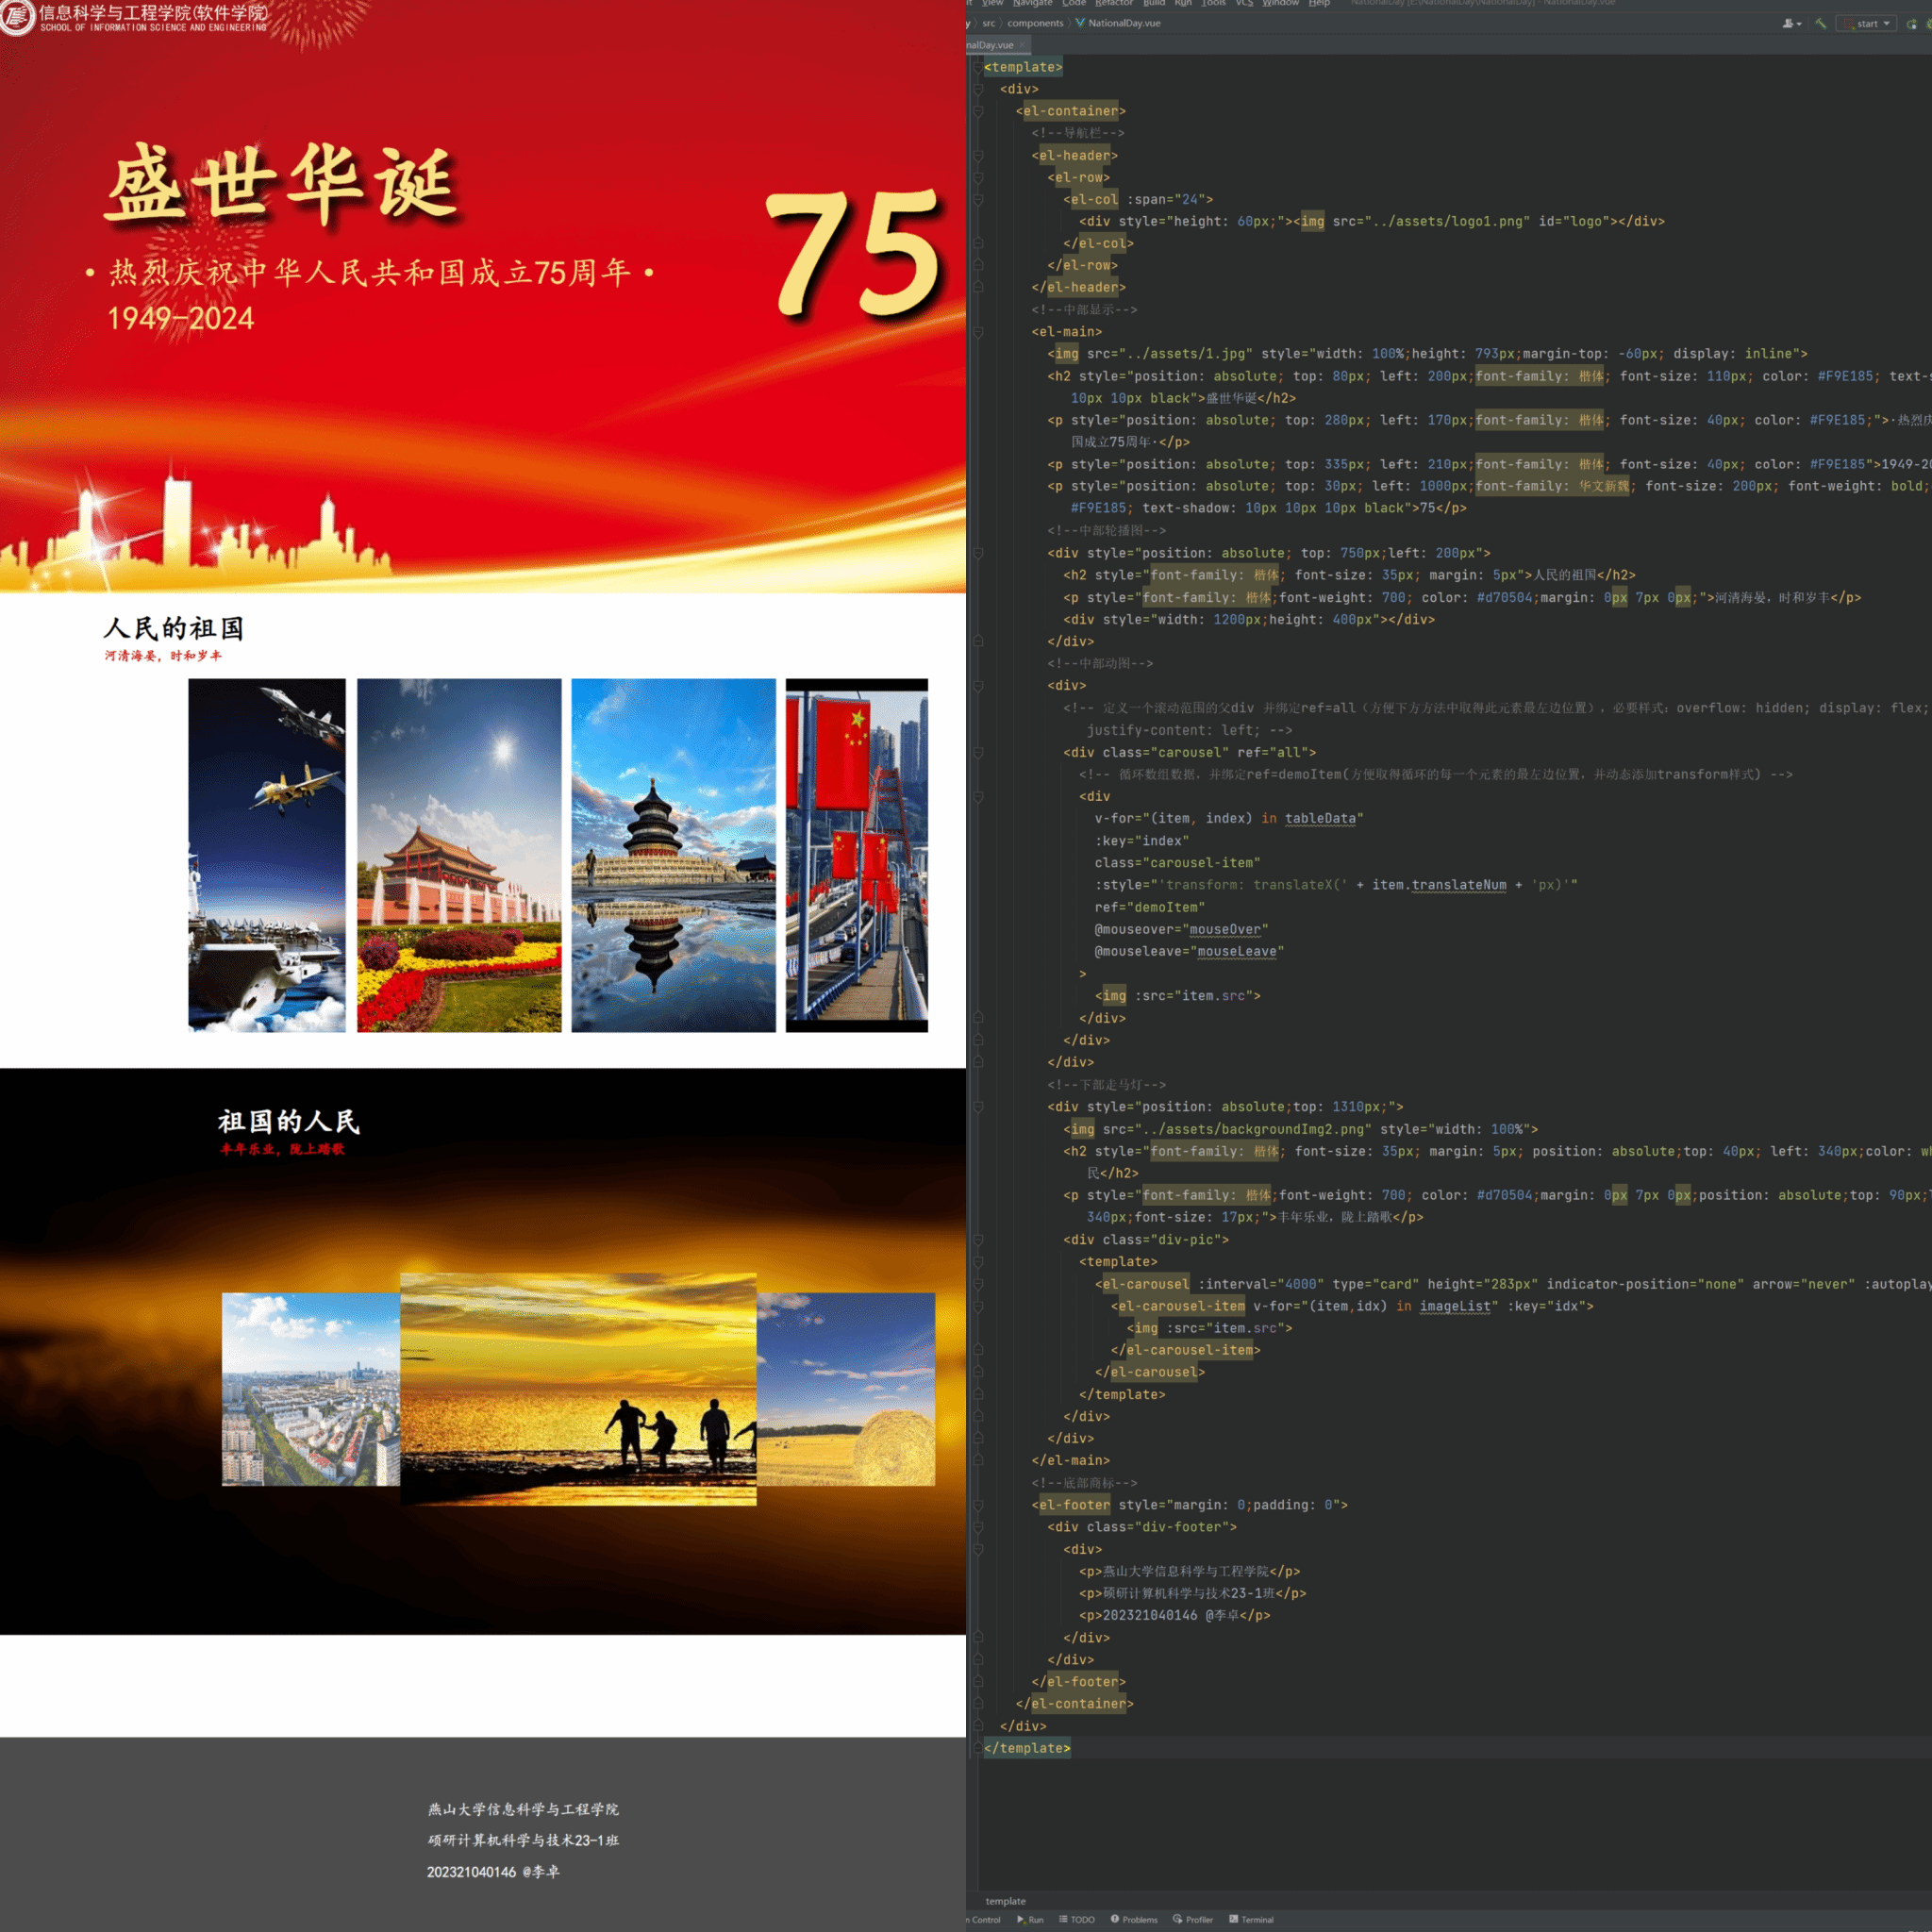Viewport: 1932px width, 1932px height.
Task: Open the Run tool window
Action: click(1030, 1919)
